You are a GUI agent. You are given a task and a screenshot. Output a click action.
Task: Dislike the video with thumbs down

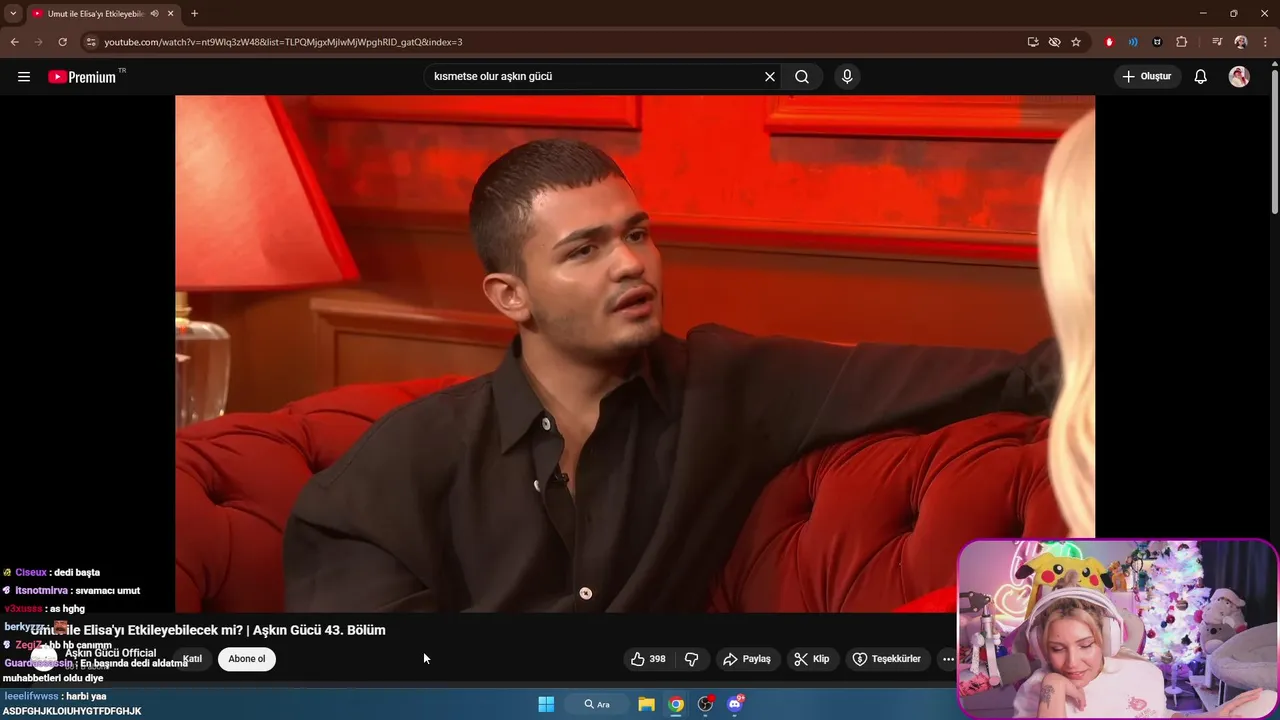691,659
